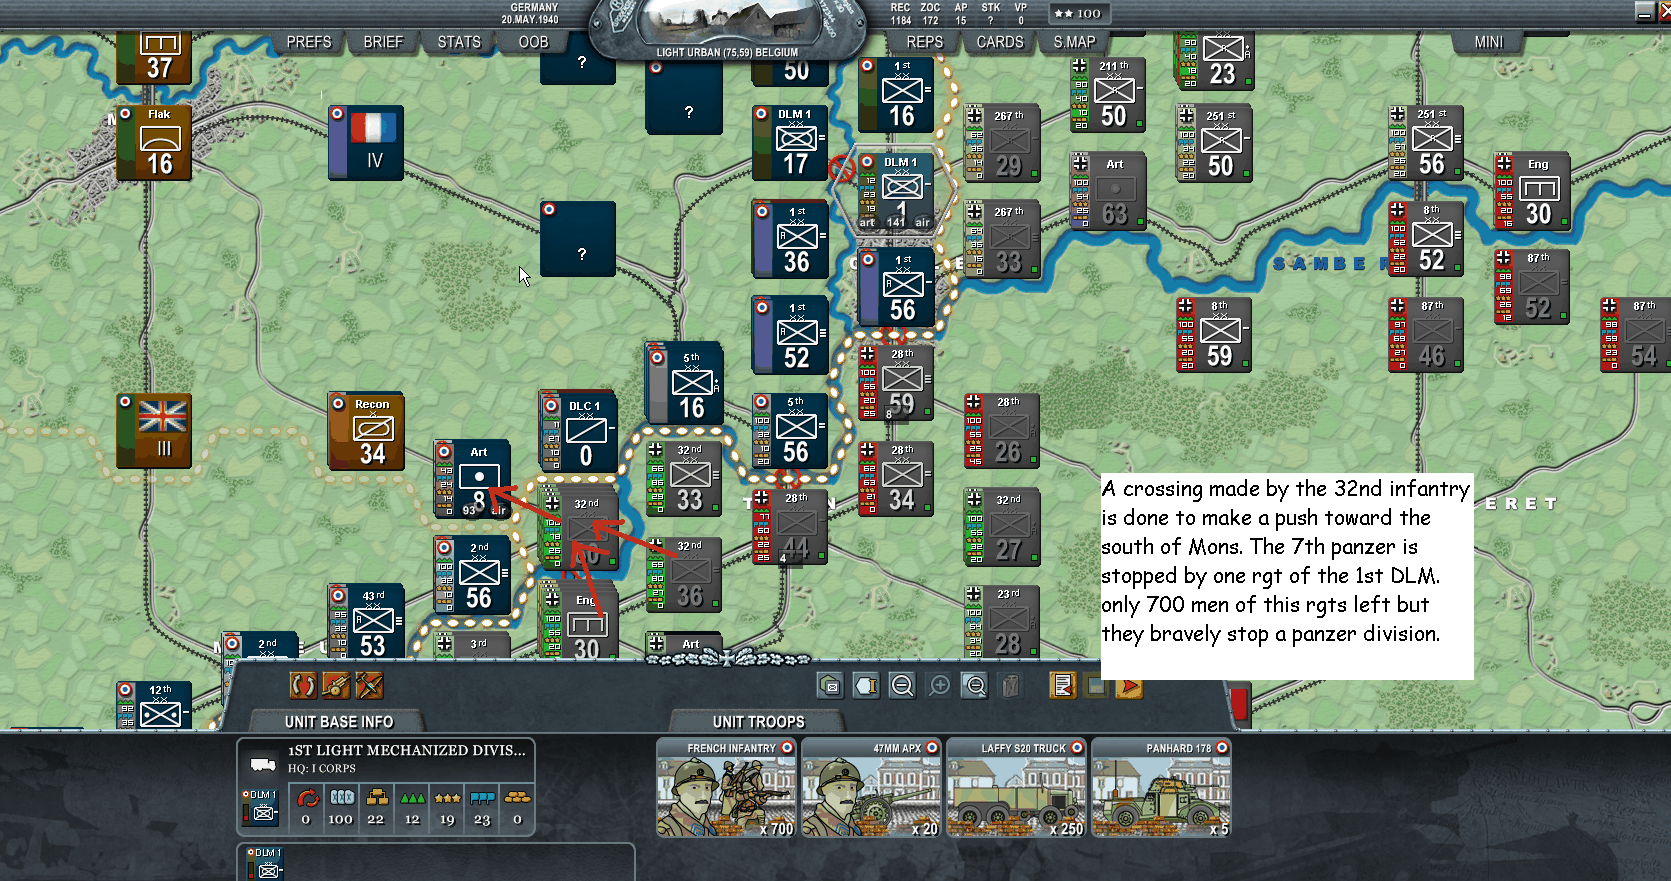Select the German 267th unit with strength 29

[x=1002, y=143]
